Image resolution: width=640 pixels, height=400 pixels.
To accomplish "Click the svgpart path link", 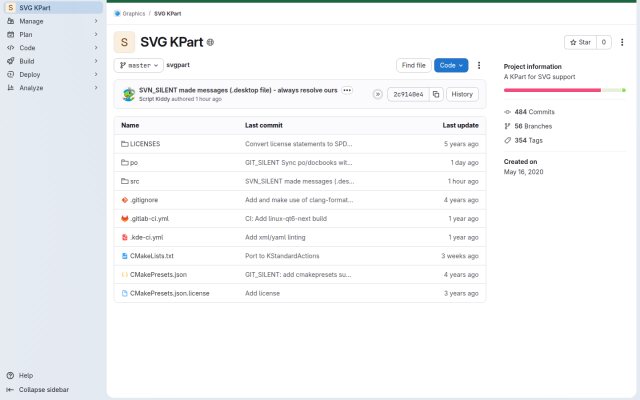I will click(178, 65).
